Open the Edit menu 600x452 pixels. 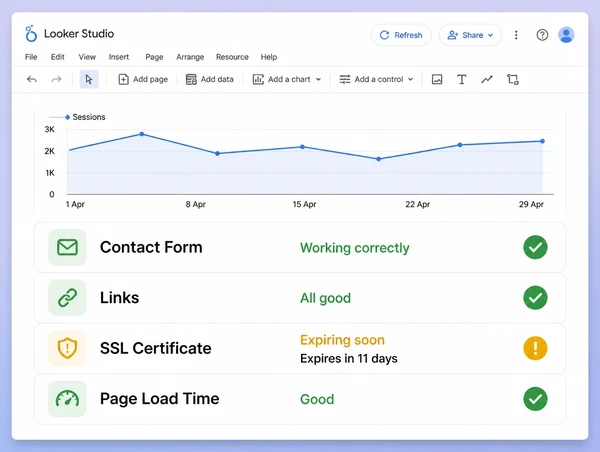(x=58, y=57)
